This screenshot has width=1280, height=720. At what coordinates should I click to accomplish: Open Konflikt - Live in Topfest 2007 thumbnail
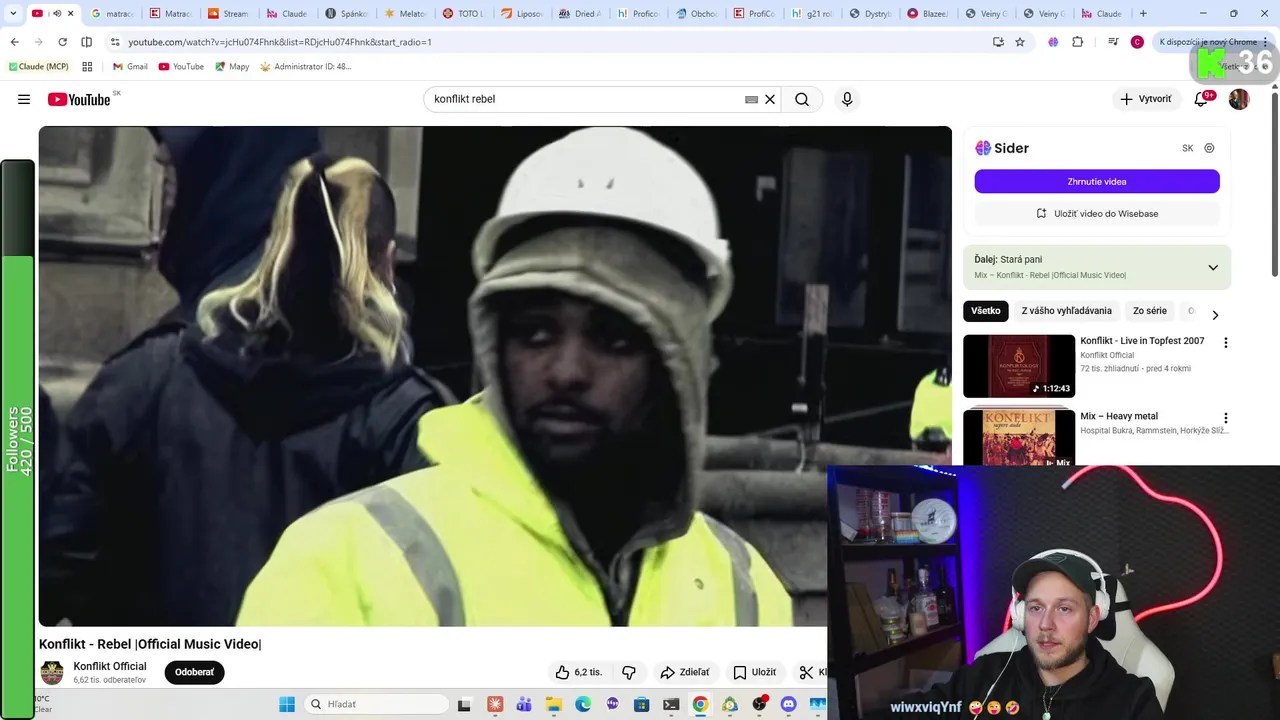(1019, 366)
